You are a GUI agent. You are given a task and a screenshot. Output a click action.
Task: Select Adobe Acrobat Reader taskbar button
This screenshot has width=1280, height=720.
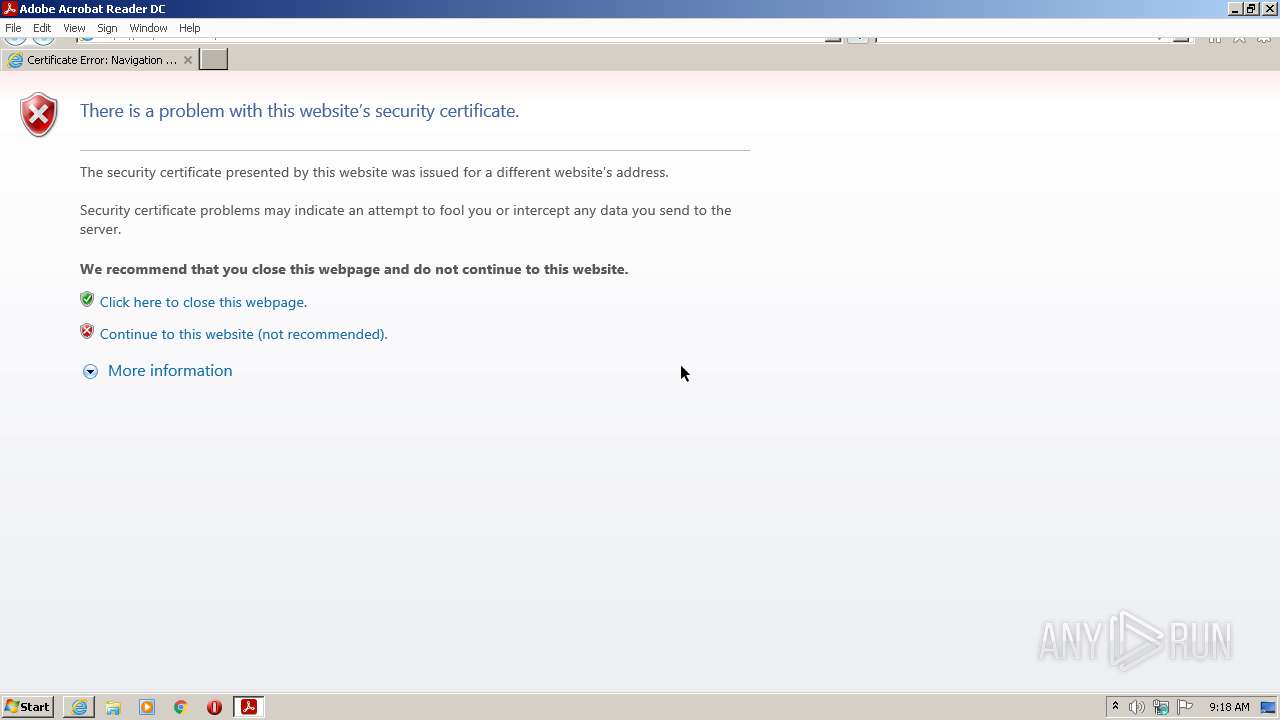click(x=248, y=707)
